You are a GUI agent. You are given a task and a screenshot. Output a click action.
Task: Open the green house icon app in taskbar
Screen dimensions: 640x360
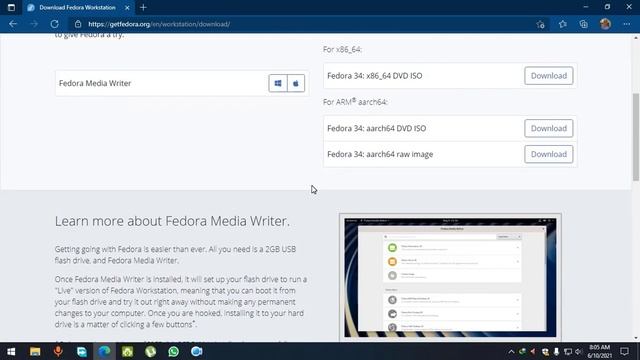[127, 351]
